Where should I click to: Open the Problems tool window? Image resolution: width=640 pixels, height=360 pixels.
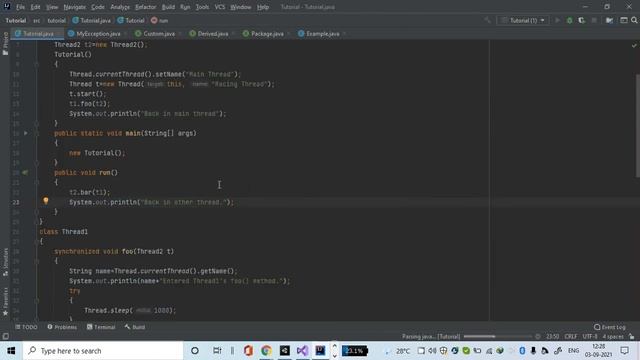click(62, 327)
